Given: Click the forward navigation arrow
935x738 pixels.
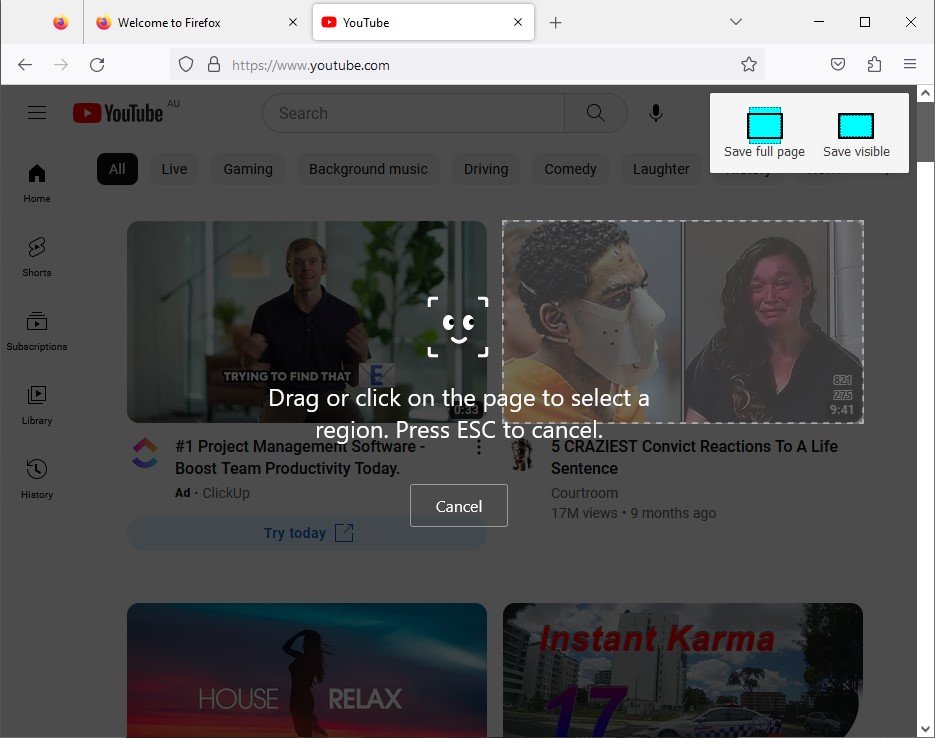Looking at the screenshot, I should [x=61, y=64].
